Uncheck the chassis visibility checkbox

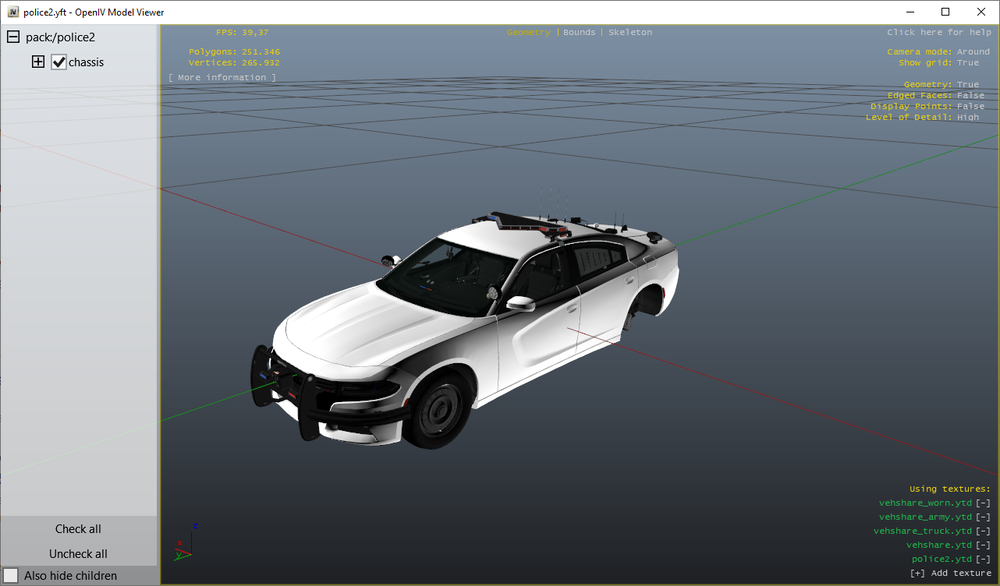pyautogui.click(x=59, y=62)
